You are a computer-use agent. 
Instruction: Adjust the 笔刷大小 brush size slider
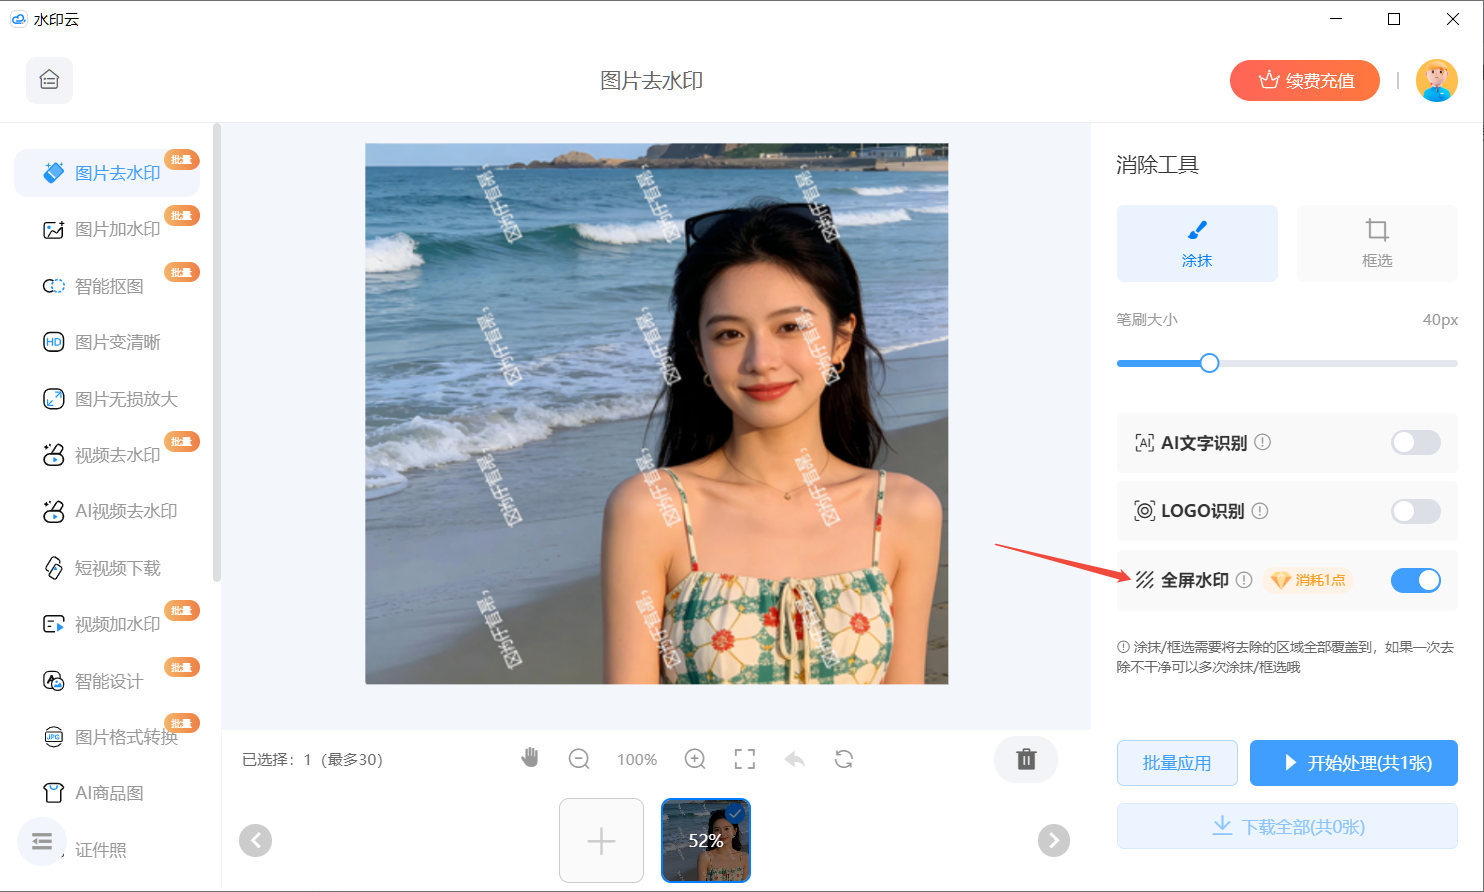[x=1209, y=363]
